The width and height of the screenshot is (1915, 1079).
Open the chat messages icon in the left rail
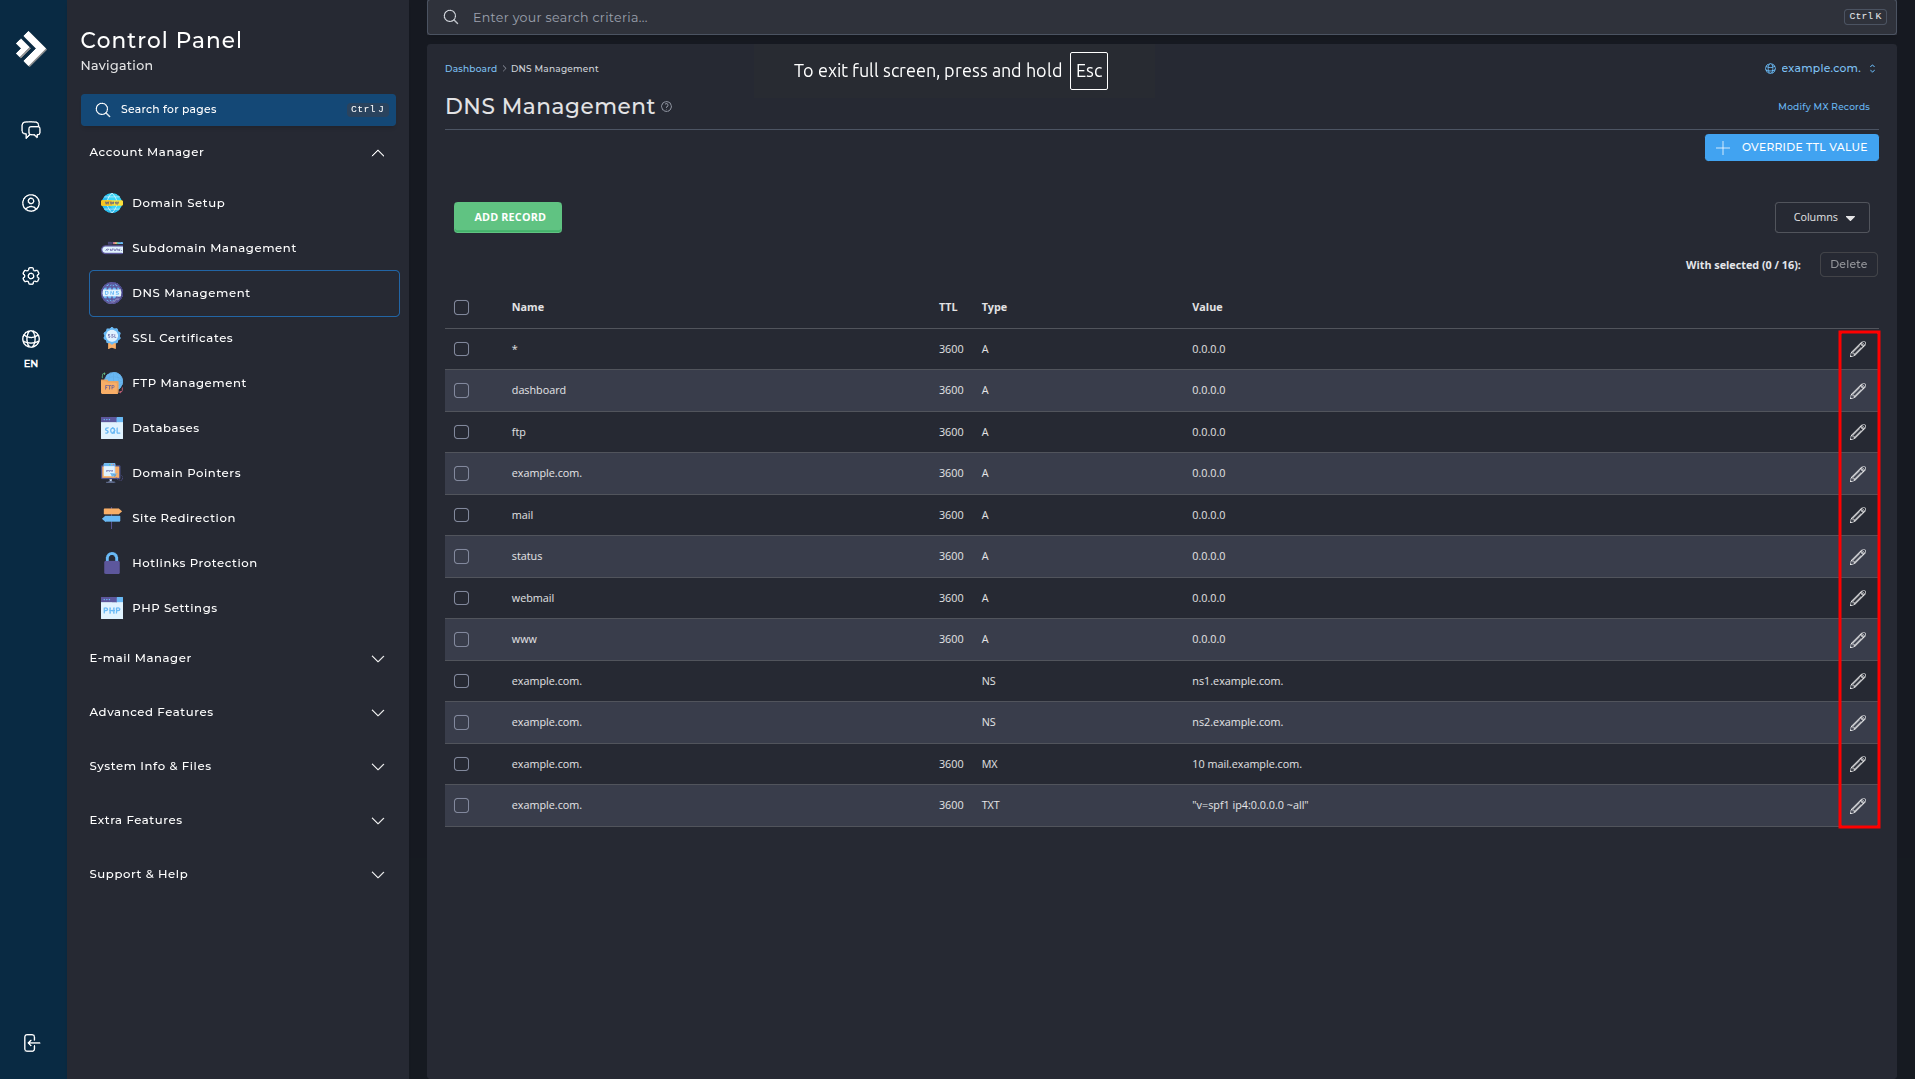31,130
